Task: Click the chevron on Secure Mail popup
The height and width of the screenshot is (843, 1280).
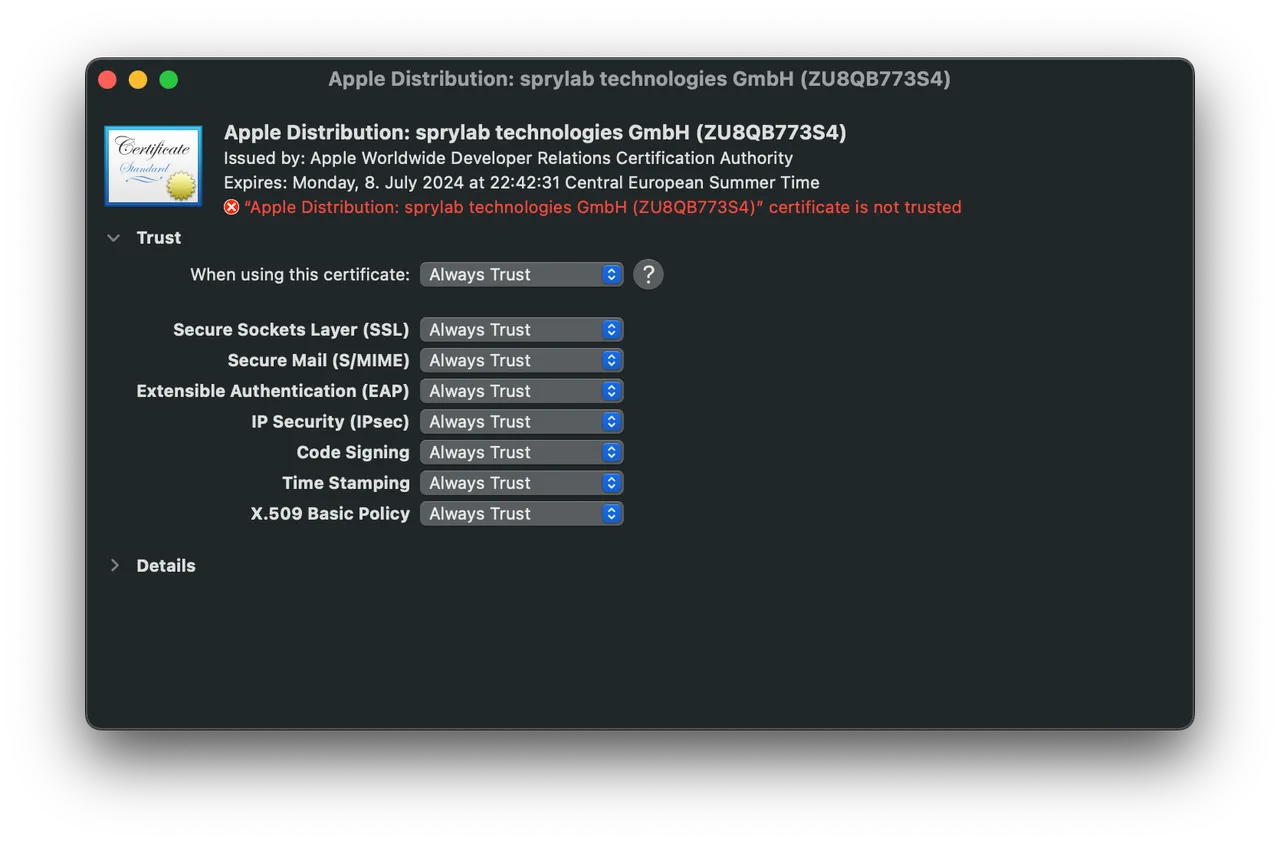Action: click(612, 360)
